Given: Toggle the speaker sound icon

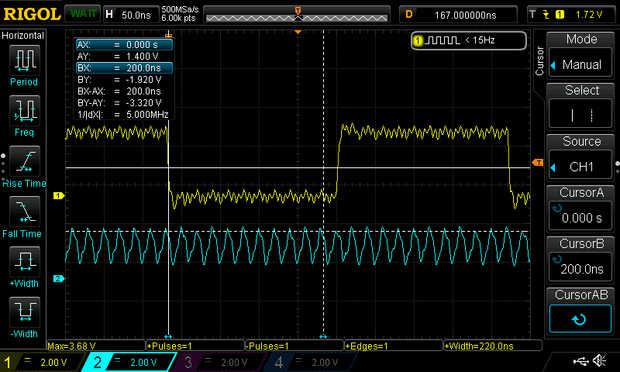Looking at the screenshot, I should (600, 360).
